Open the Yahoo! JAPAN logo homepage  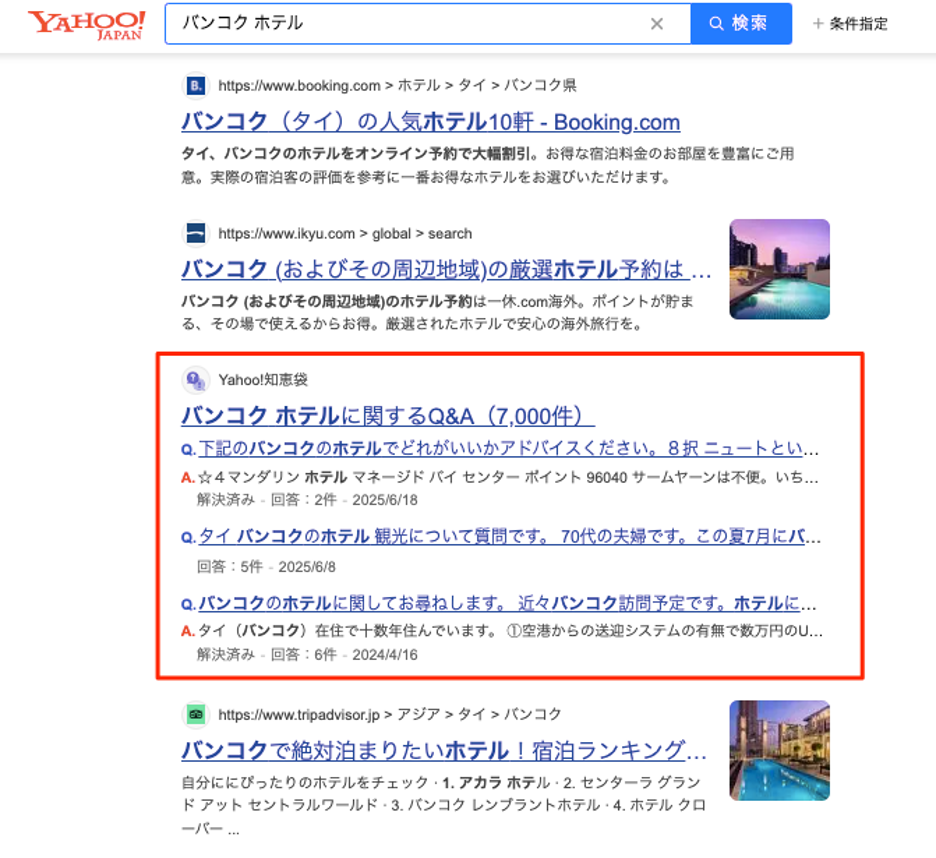87,24
